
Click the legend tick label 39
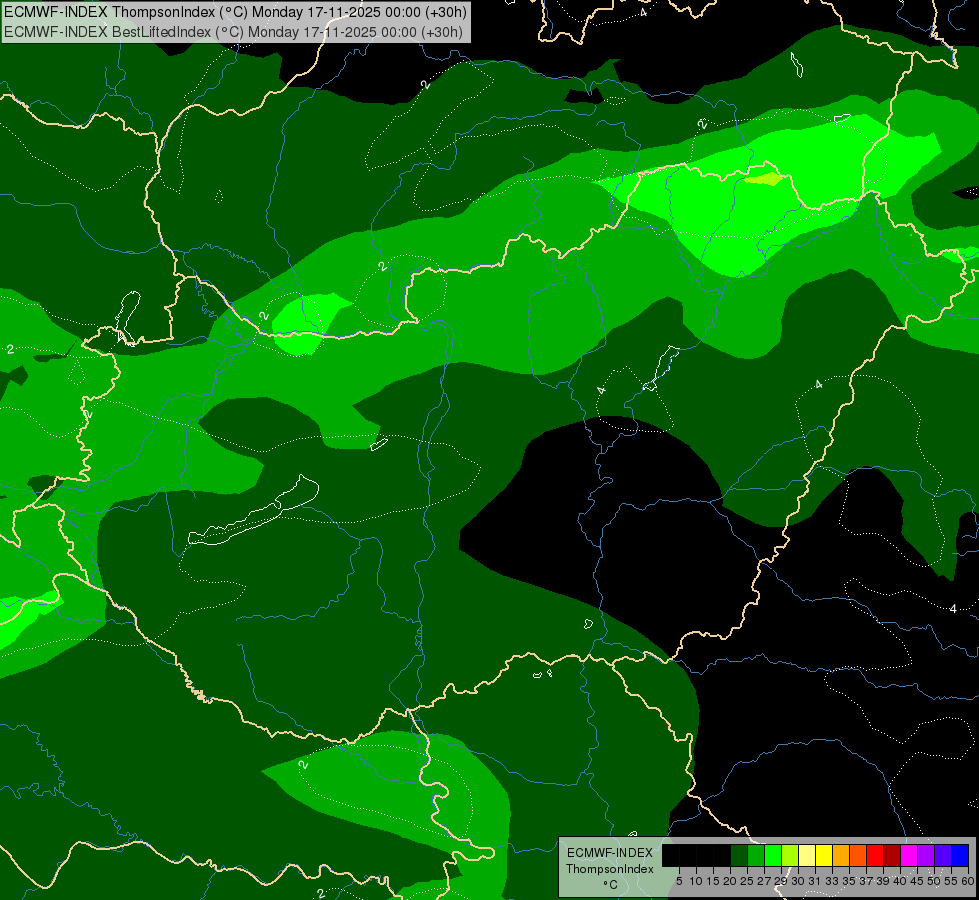point(883,881)
